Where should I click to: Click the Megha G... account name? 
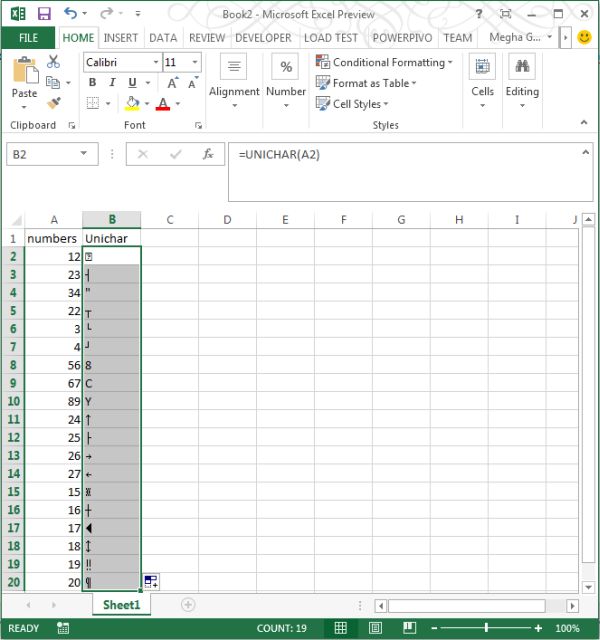(x=515, y=38)
